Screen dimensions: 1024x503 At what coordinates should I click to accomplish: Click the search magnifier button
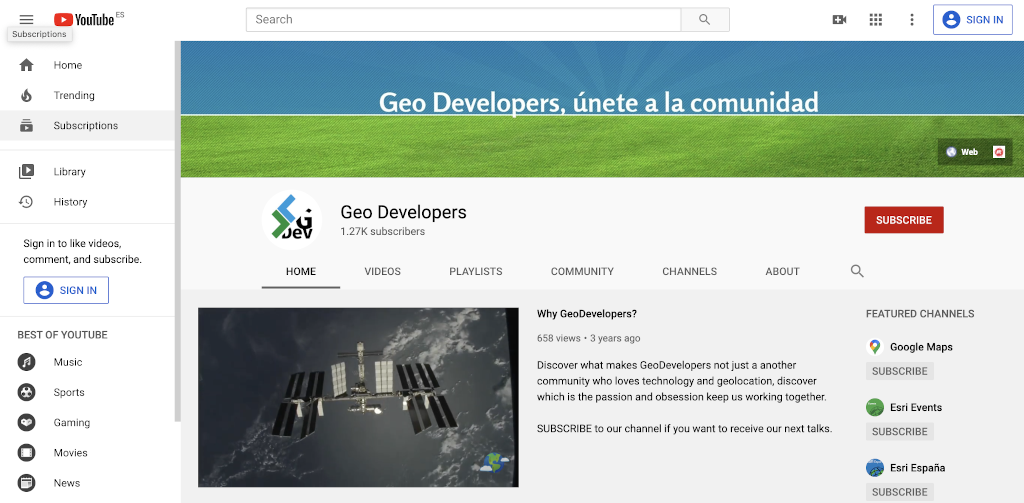pyautogui.click(x=705, y=20)
